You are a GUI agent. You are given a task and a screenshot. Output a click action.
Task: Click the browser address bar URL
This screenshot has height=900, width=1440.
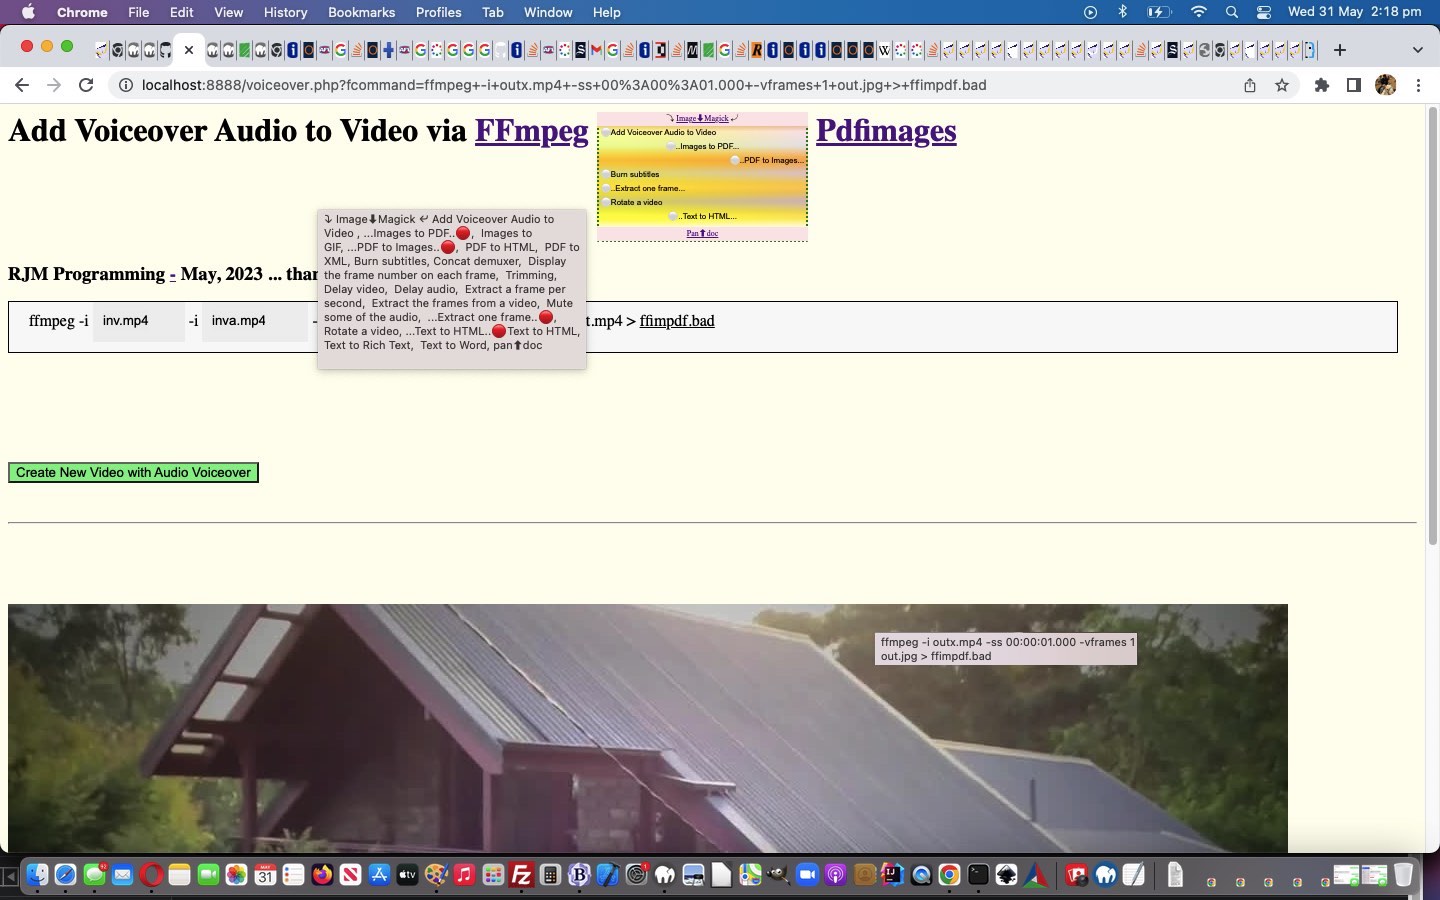click(564, 85)
